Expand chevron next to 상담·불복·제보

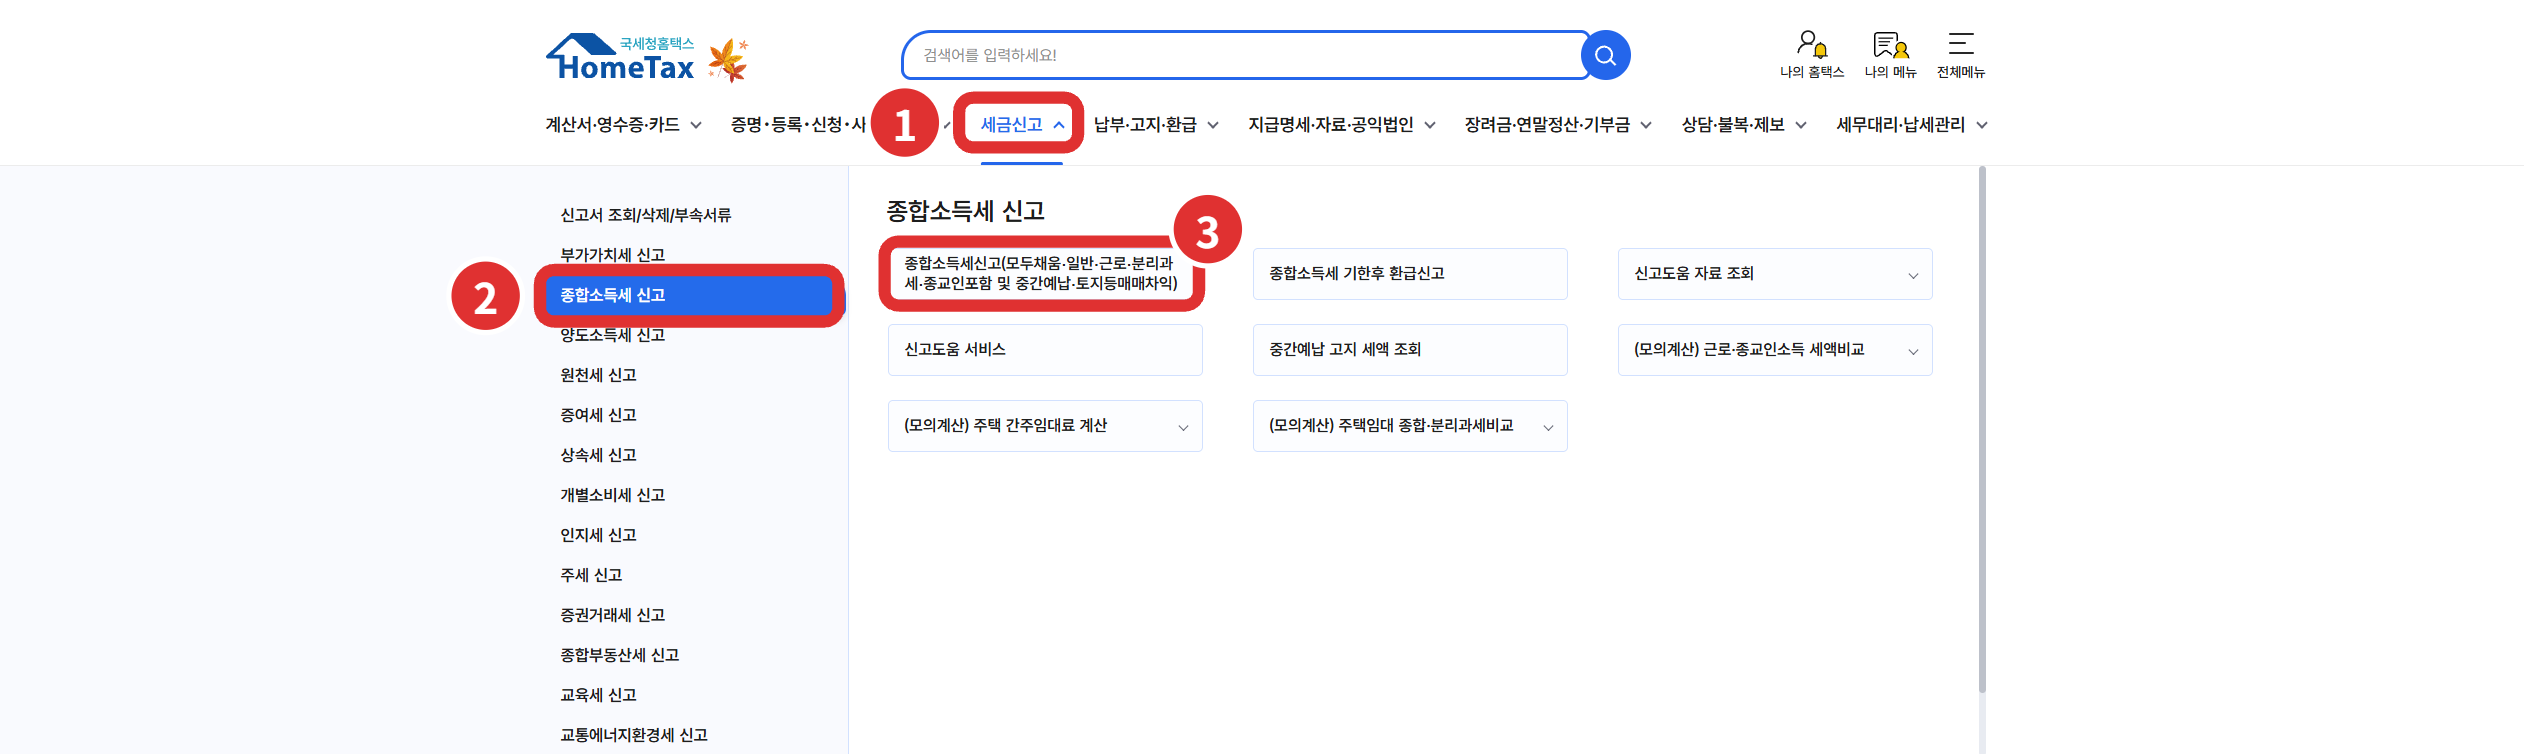coord(1801,125)
